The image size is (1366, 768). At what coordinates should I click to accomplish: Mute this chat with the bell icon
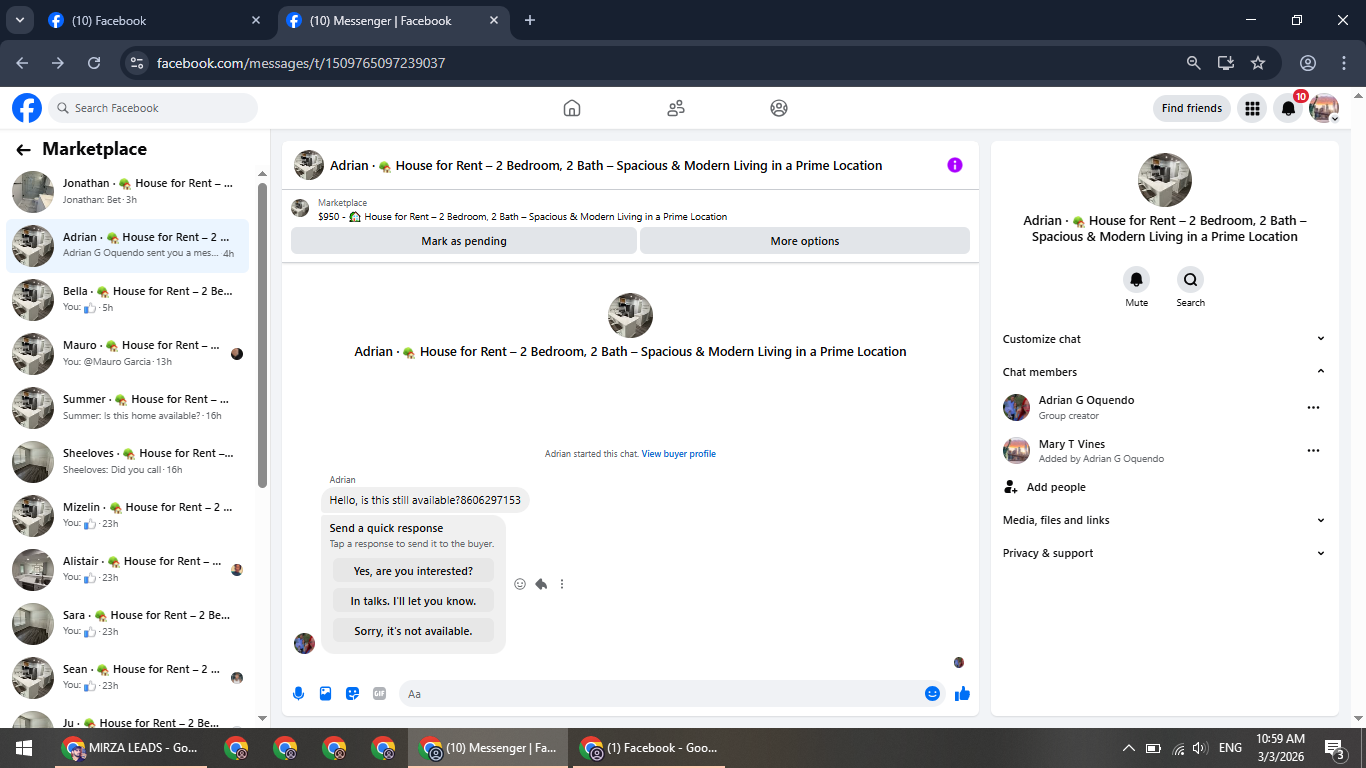click(x=1136, y=280)
